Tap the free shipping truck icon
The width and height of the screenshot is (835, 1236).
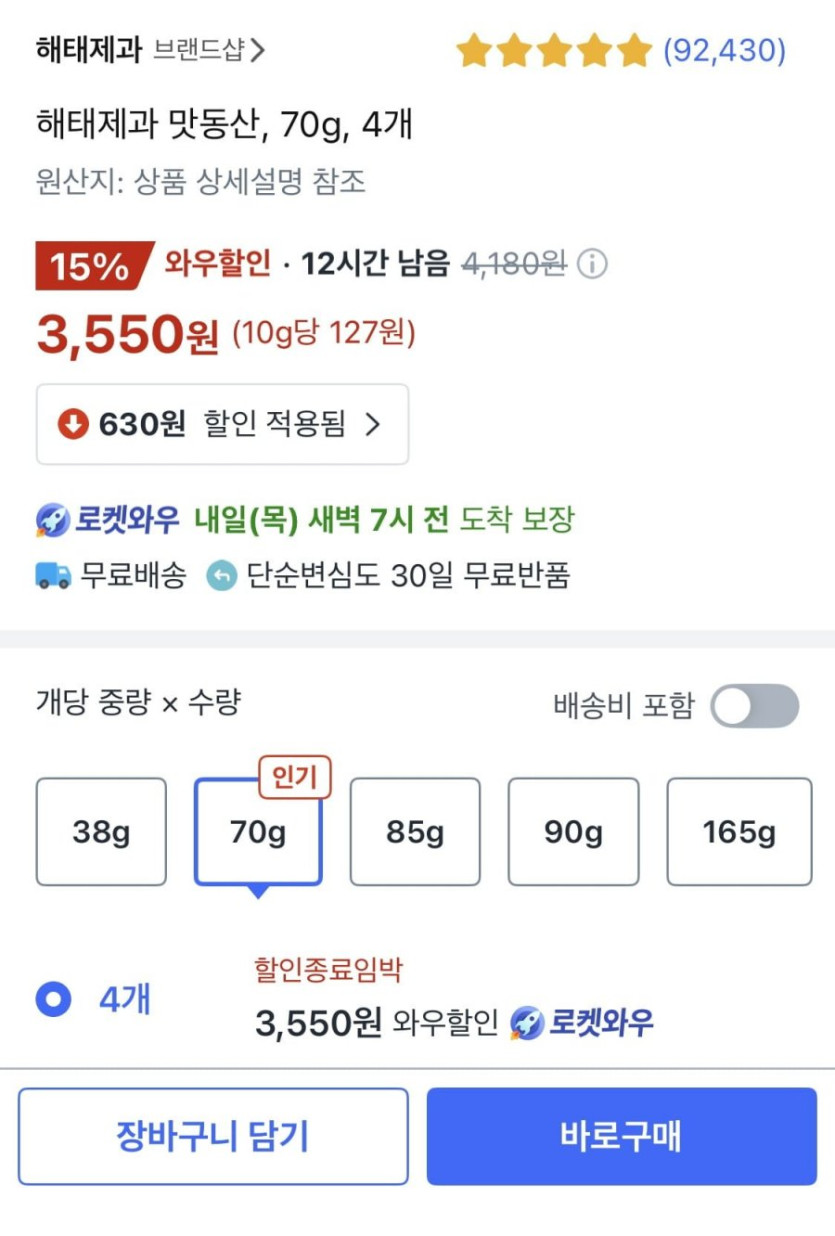pos(53,576)
